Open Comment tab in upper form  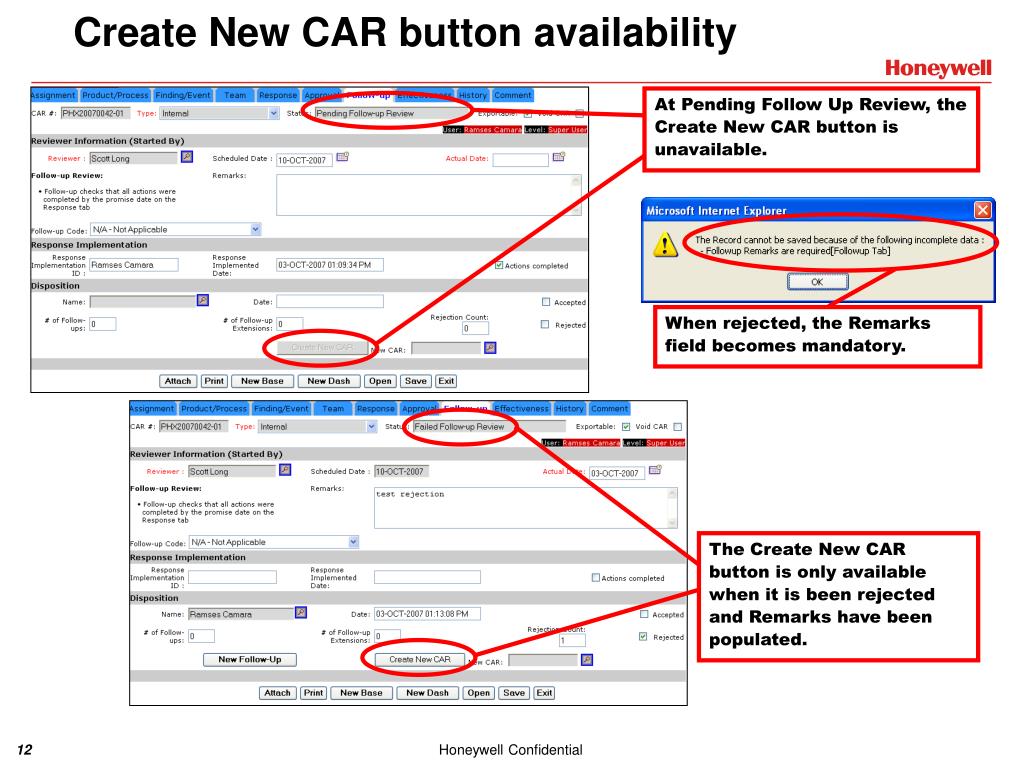pyautogui.click(x=513, y=95)
